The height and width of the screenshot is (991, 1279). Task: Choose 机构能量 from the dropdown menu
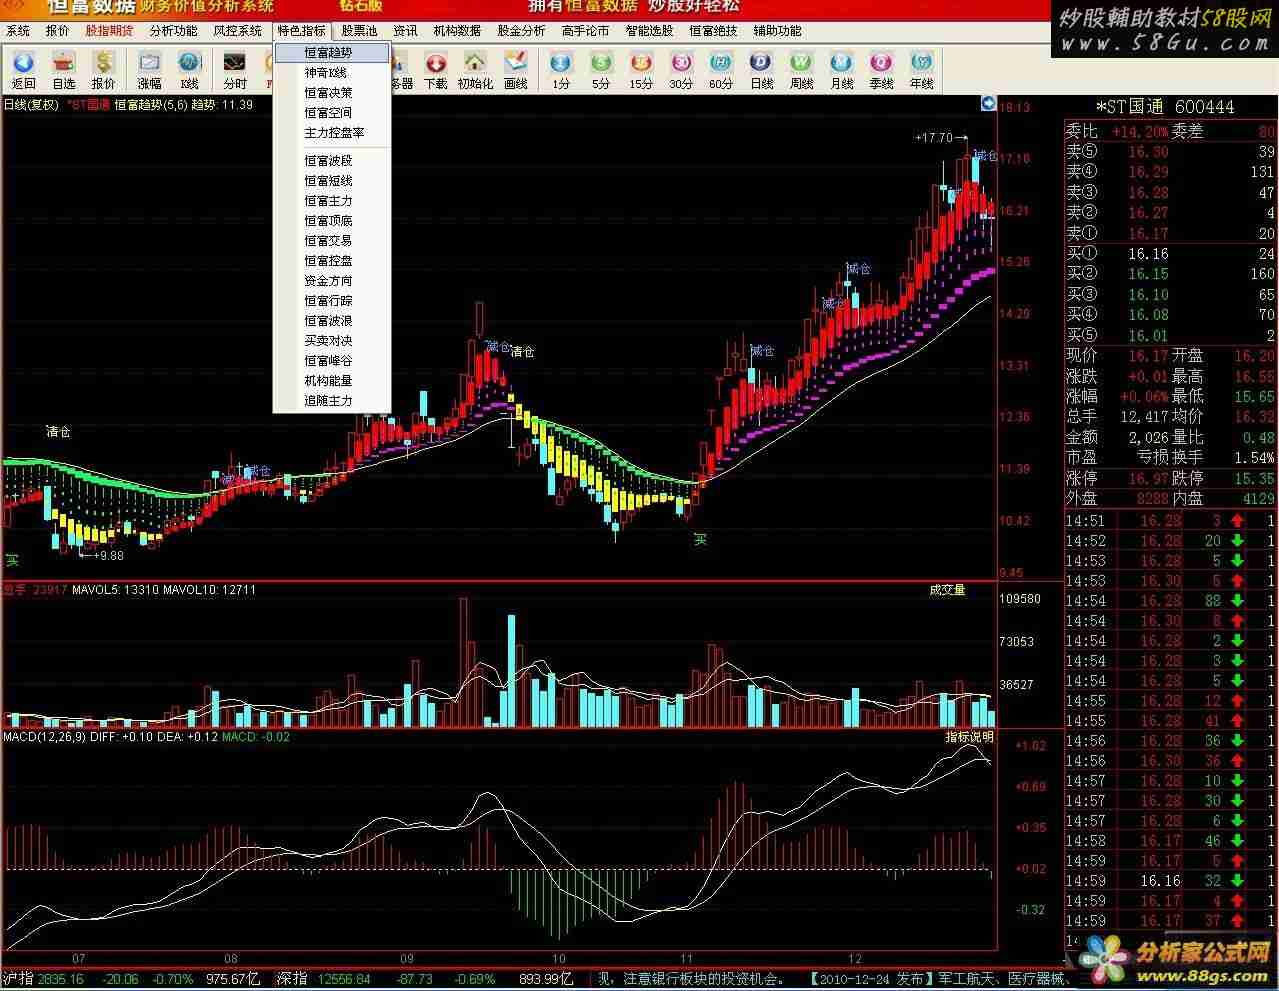(x=332, y=381)
